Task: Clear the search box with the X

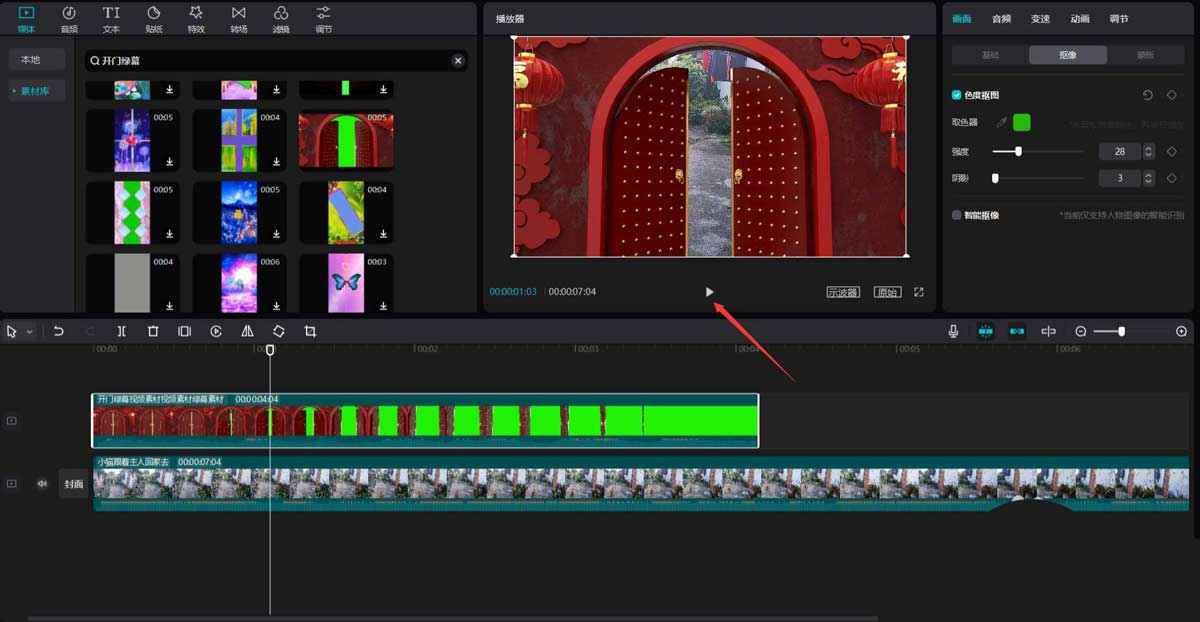Action: click(458, 60)
